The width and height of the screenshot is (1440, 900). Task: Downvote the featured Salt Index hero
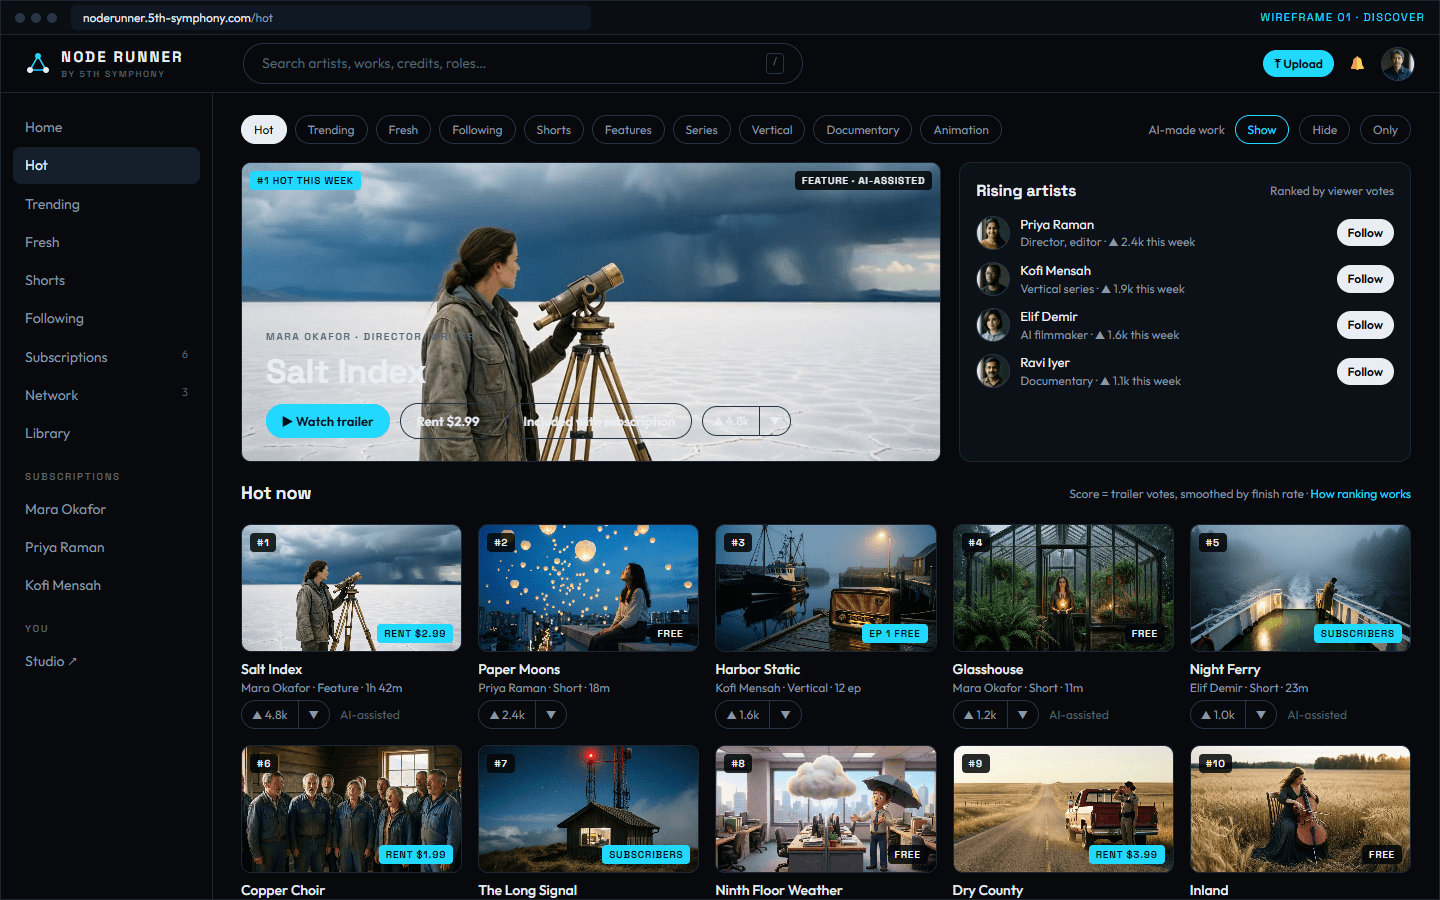[x=775, y=421]
